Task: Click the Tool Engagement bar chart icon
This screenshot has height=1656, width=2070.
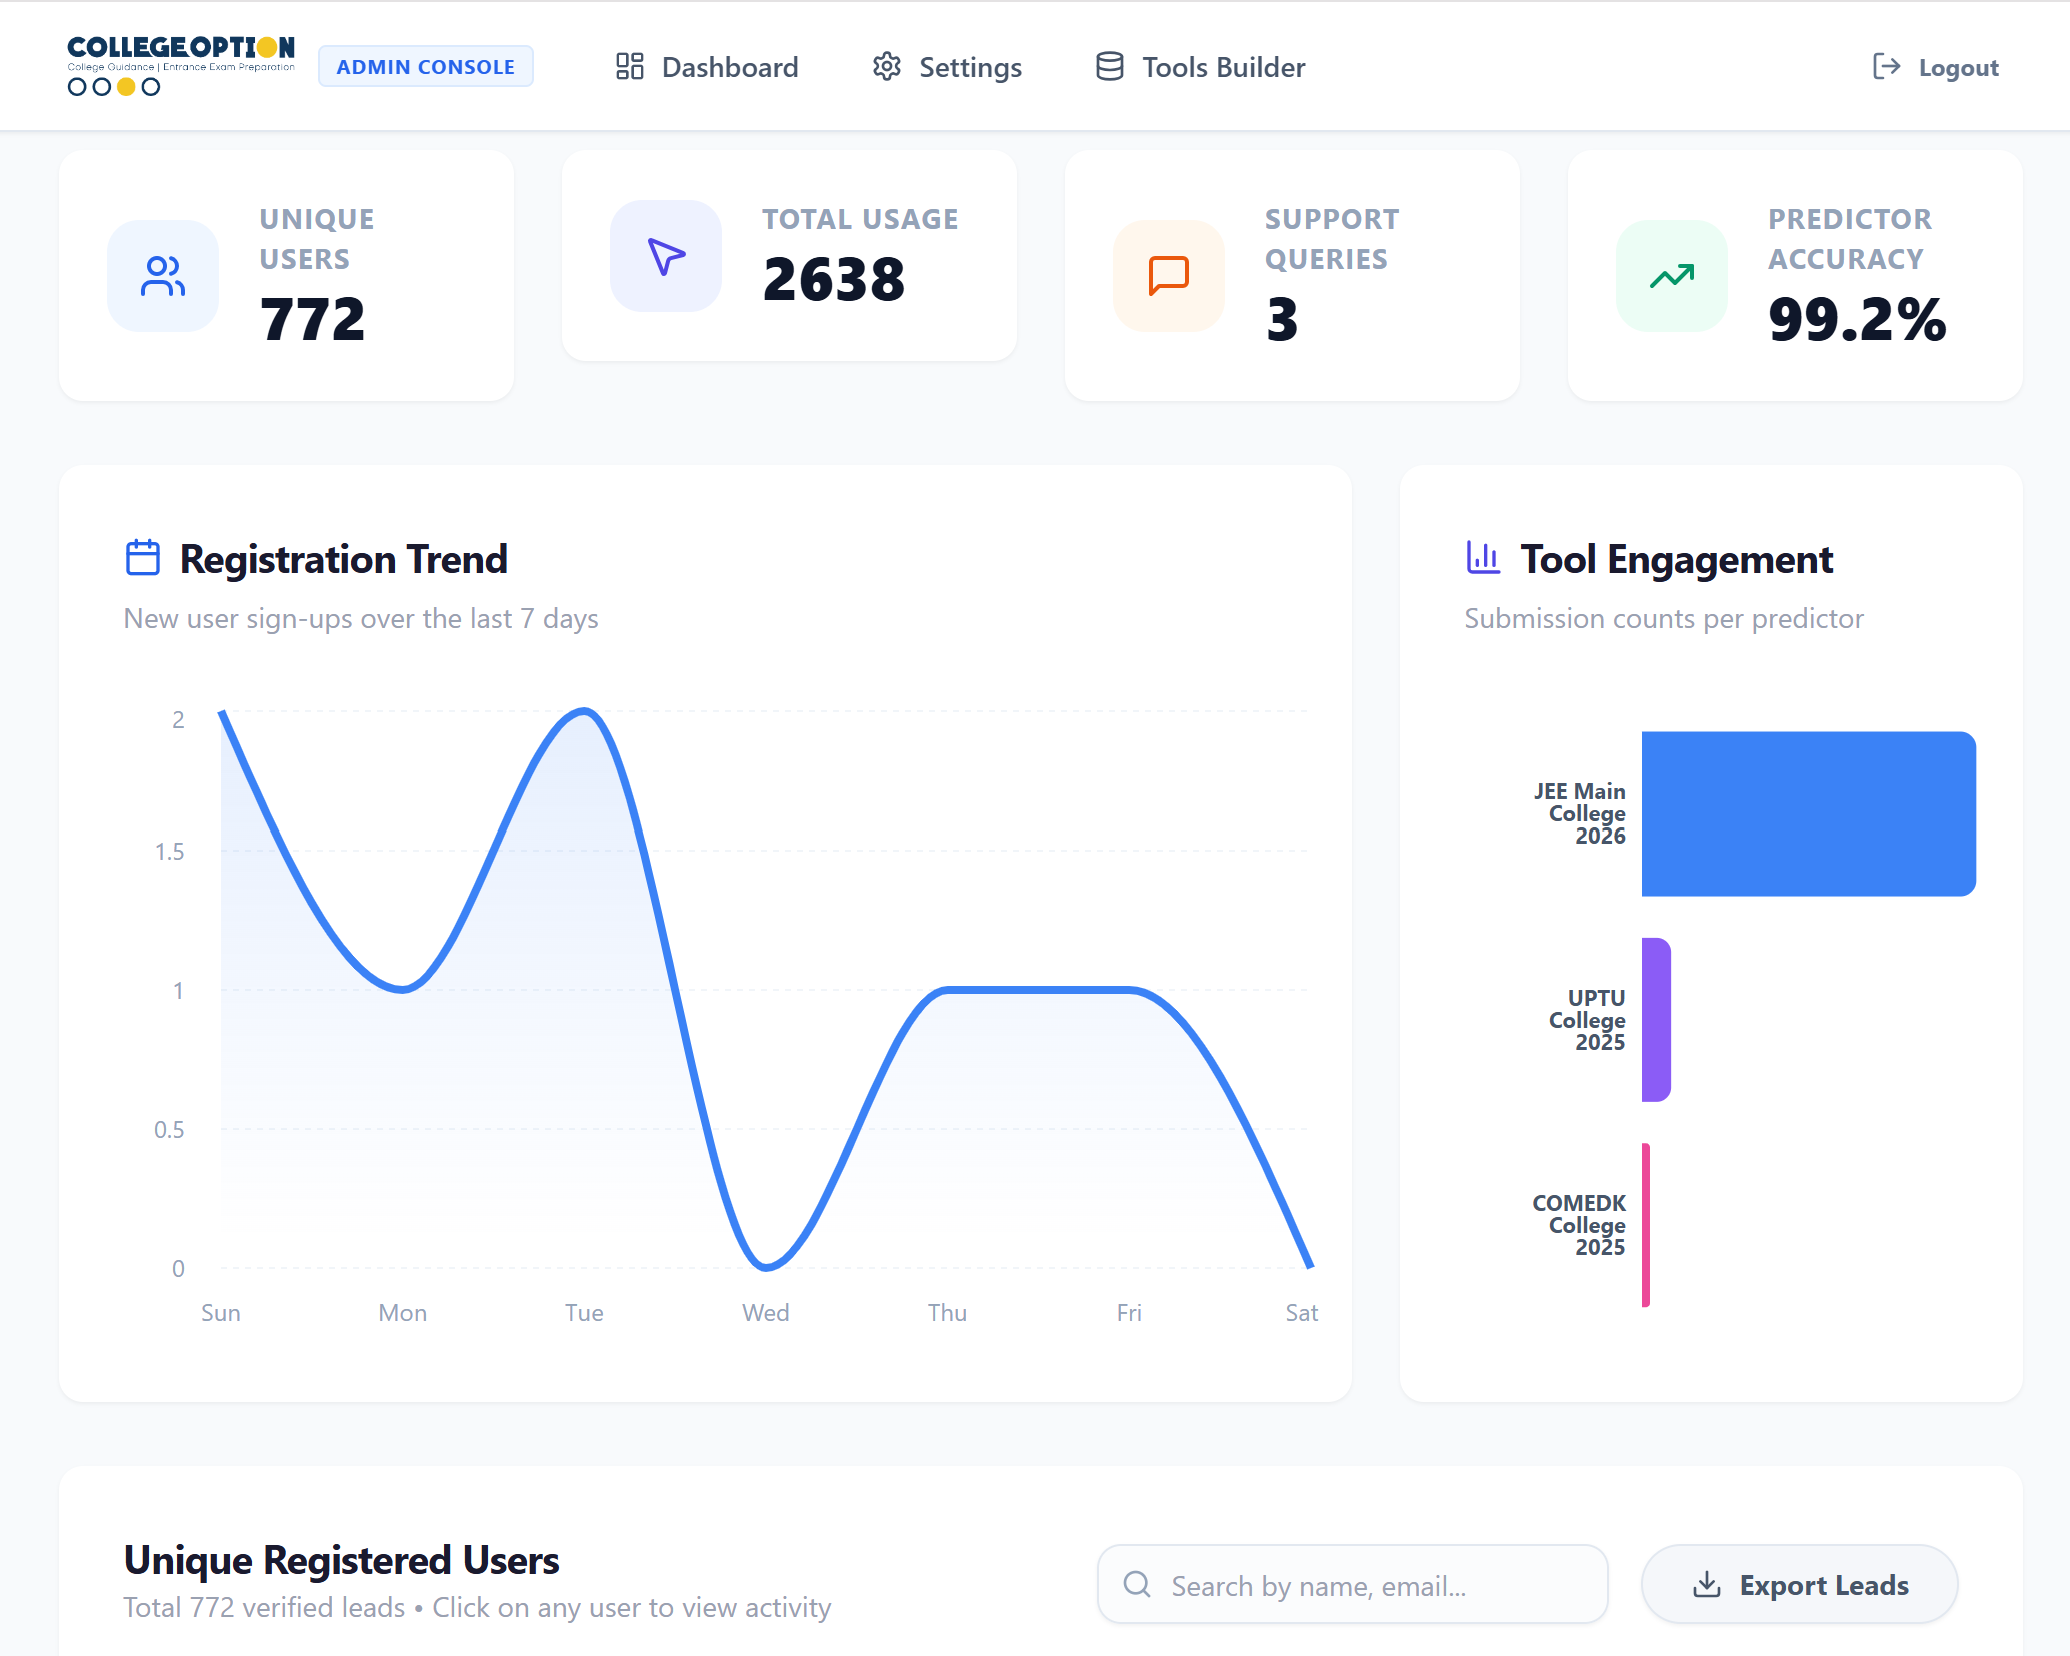Action: (x=1484, y=558)
